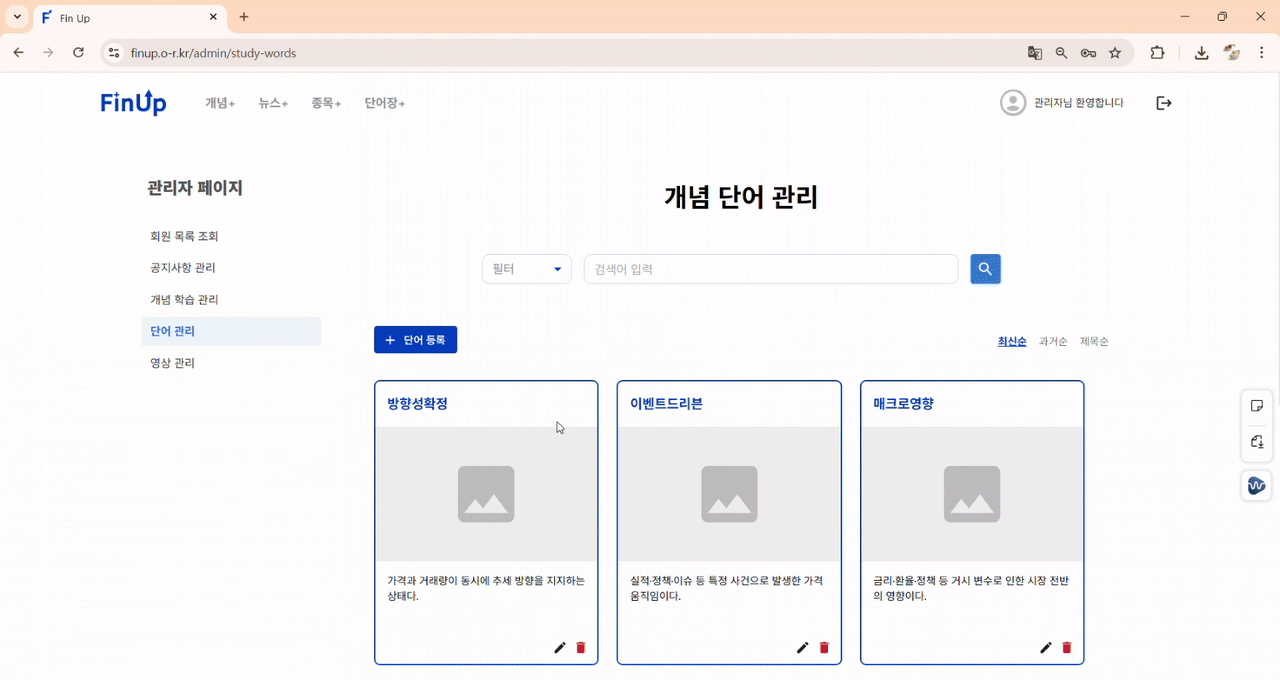1280x680 pixels.
Task: Go to the FinUp logo homepage link
Action: click(133, 102)
